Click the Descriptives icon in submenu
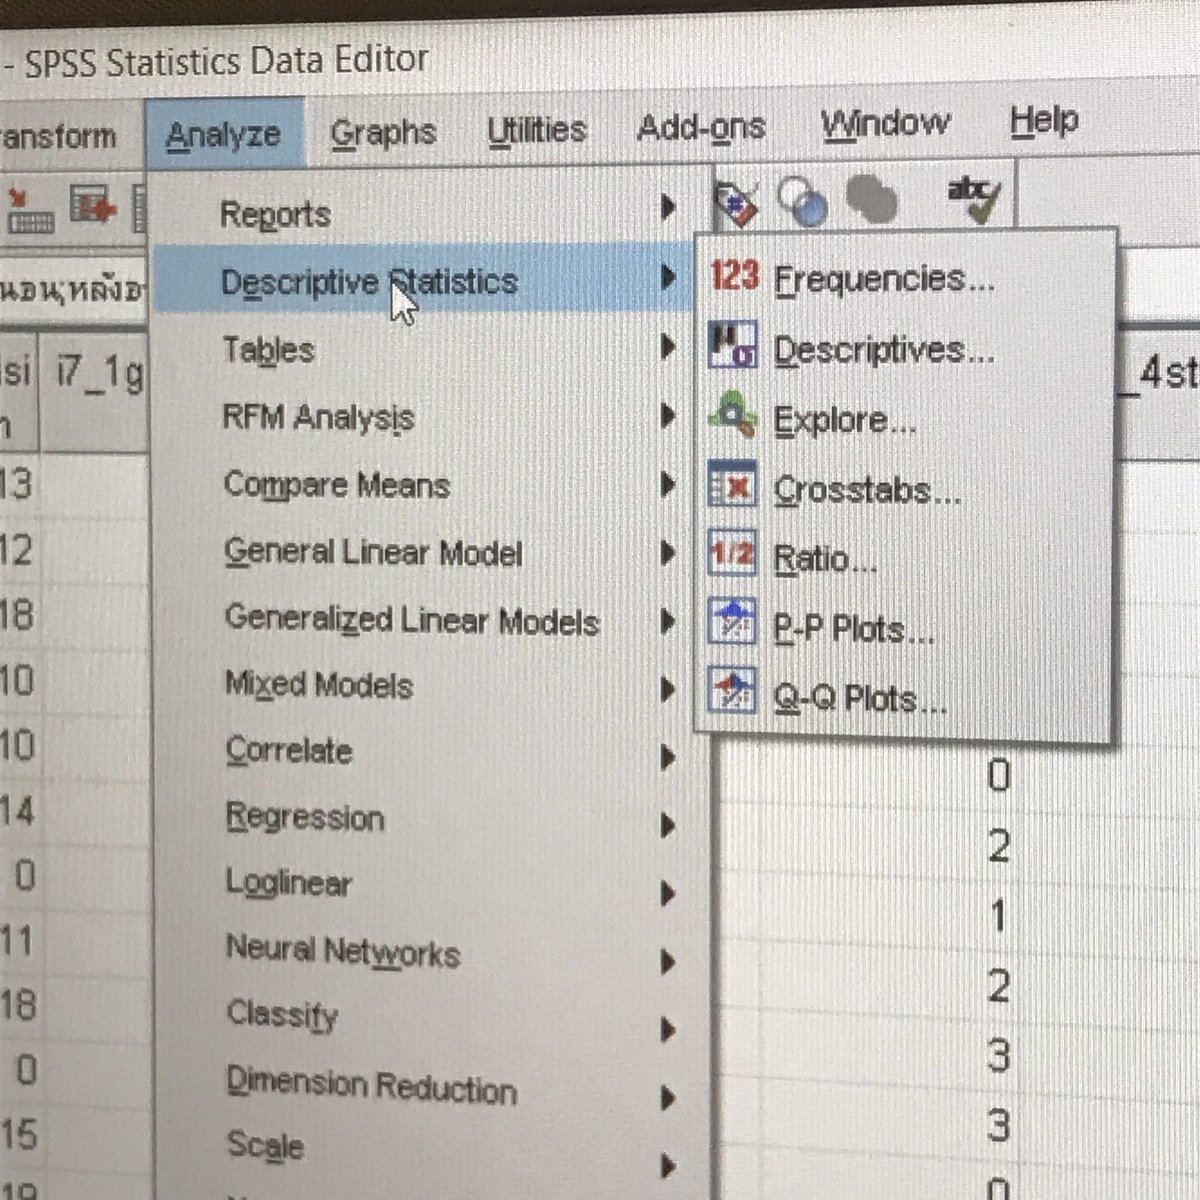The image size is (1200, 1200). 733,346
